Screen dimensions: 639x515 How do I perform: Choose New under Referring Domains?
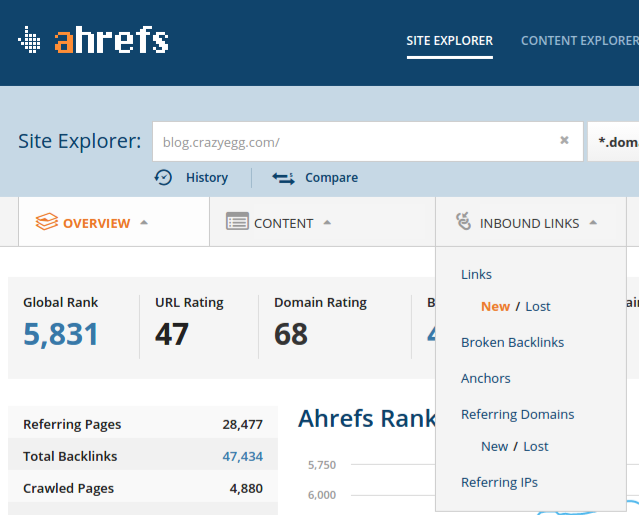coord(494,447)
